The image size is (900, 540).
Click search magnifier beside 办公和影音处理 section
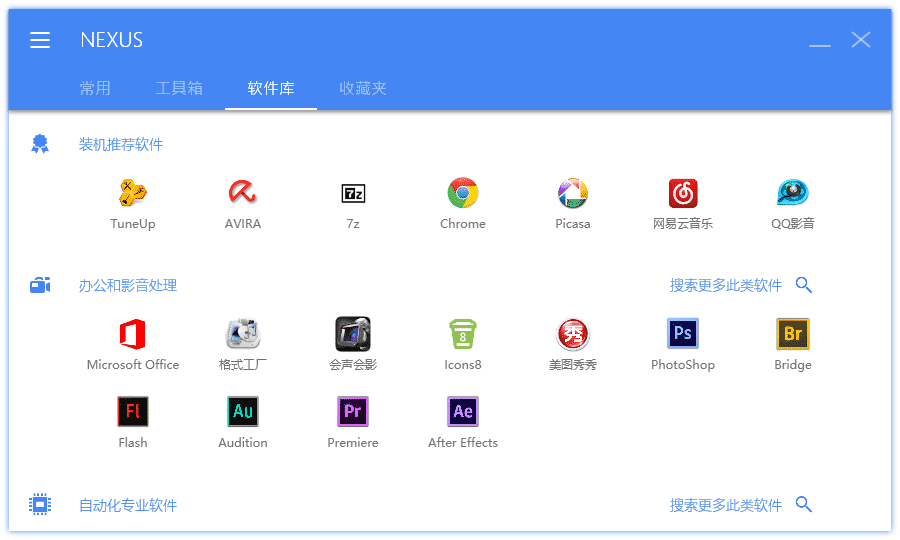tap(804, 285)
